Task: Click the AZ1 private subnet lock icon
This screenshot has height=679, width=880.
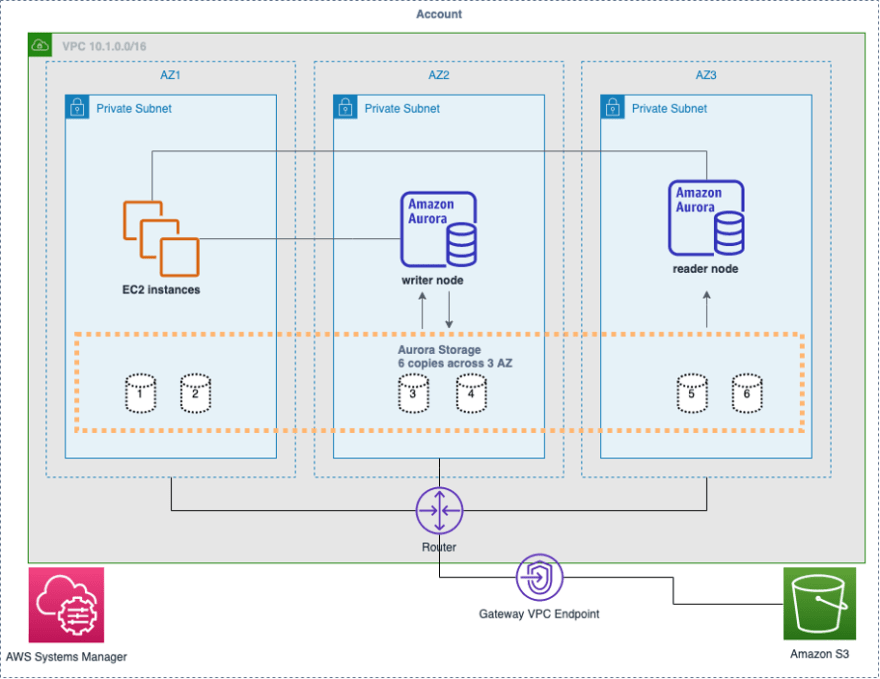Action: tap(77, 107)
